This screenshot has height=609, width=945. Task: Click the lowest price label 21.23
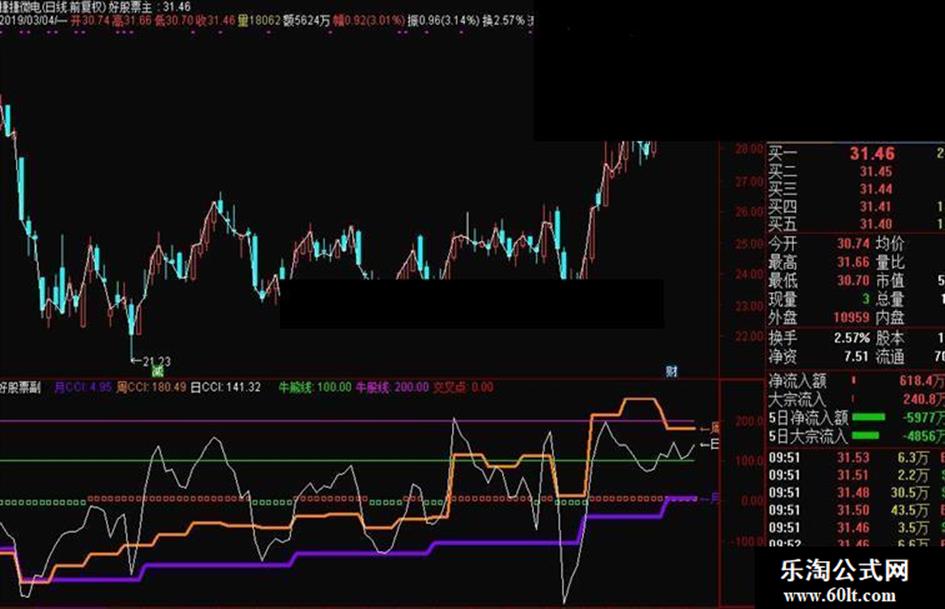(156, 361)
